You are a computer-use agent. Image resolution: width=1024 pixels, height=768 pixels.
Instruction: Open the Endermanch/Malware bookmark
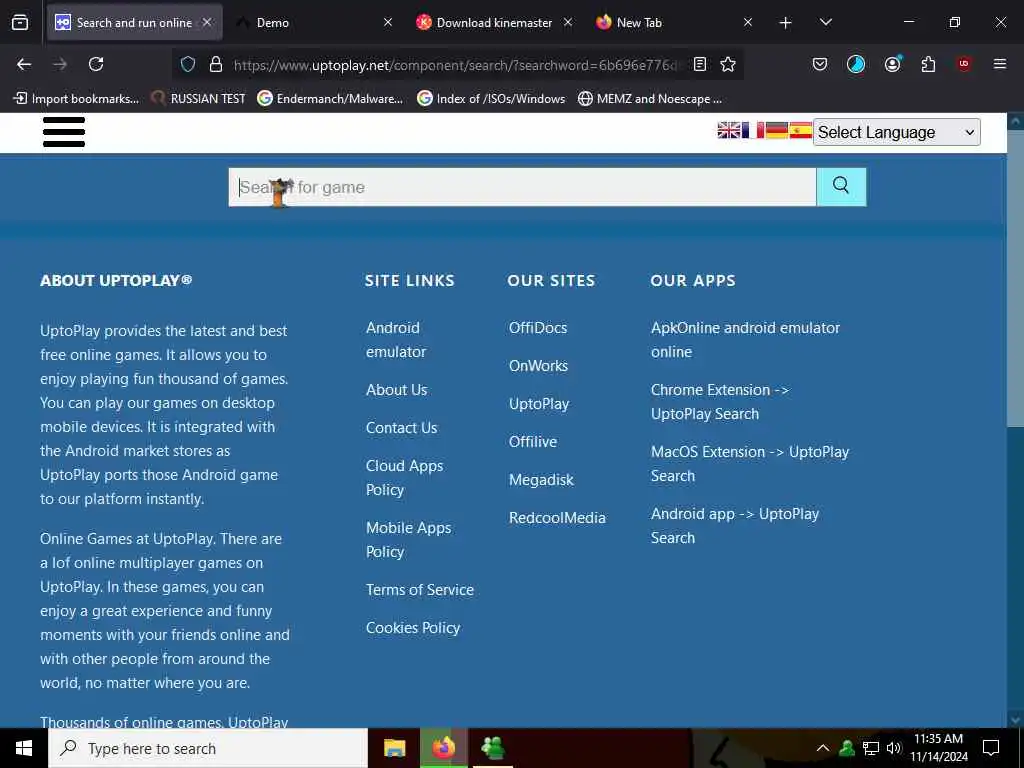click(330, 99)
